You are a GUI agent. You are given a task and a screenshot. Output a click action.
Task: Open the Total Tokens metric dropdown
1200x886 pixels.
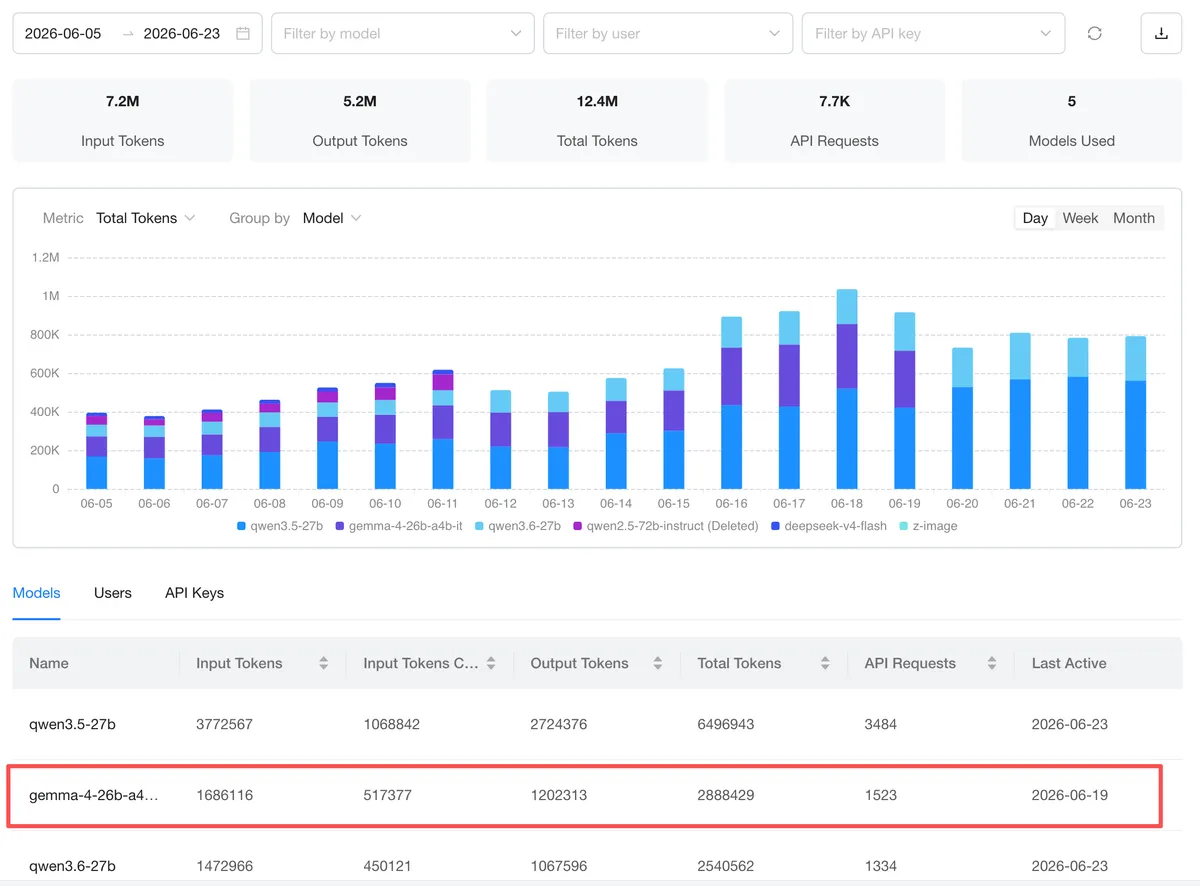click(145, 218)
